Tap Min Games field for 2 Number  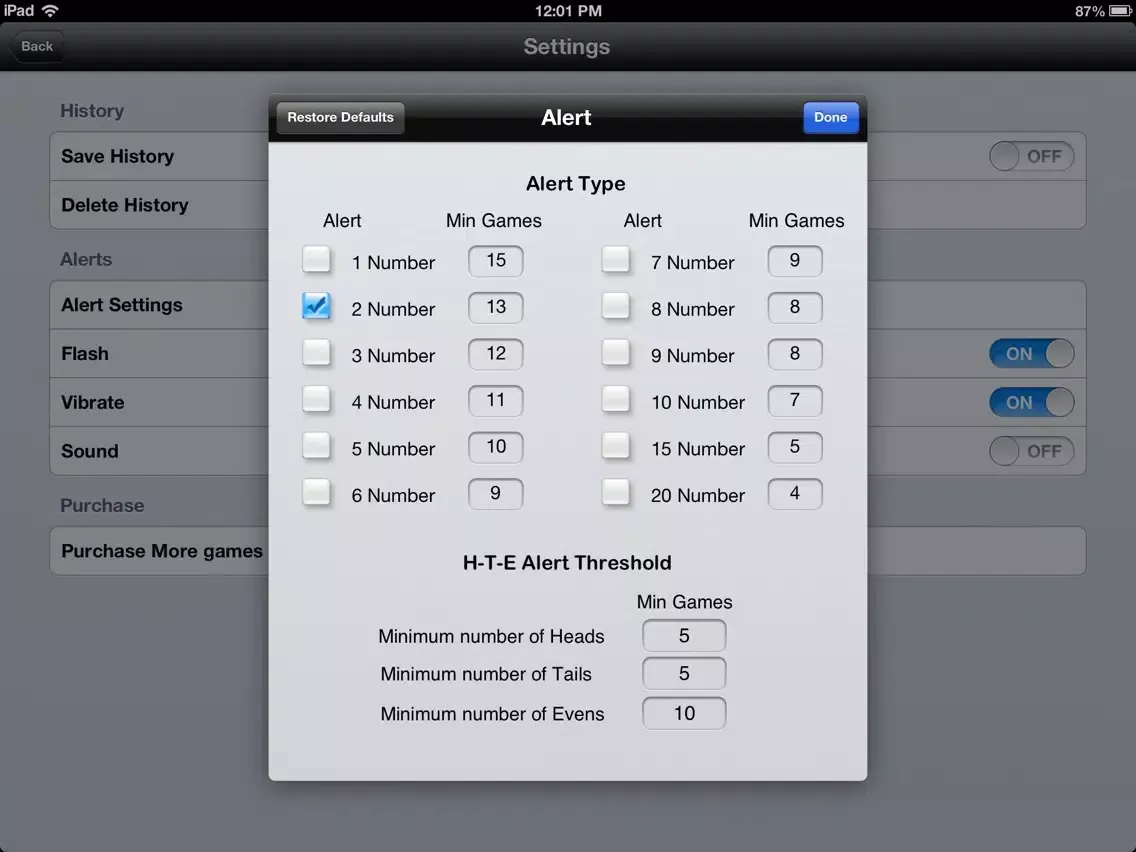tap(496, 308)
